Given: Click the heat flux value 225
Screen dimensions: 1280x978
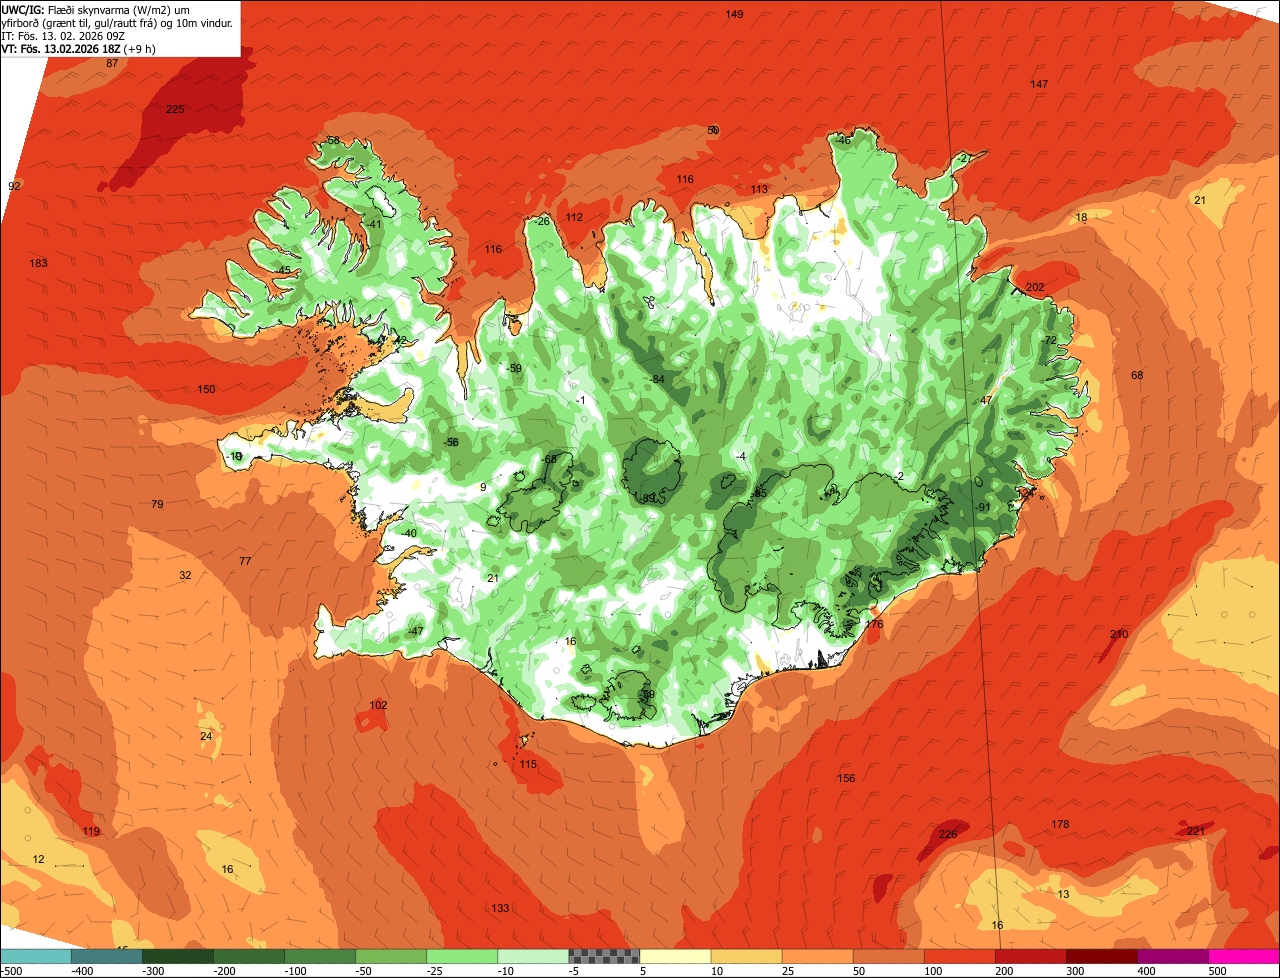Looking at the screenshot, I should [175, 110].
